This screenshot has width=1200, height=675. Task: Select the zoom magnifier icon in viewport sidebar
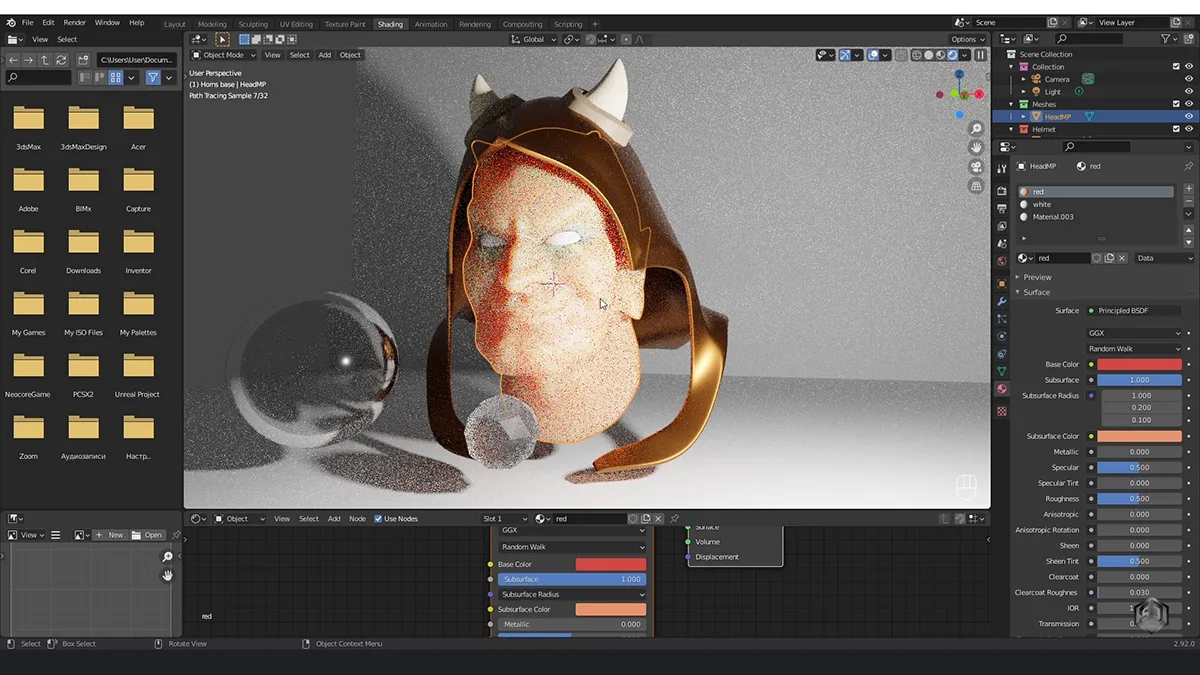976,128
